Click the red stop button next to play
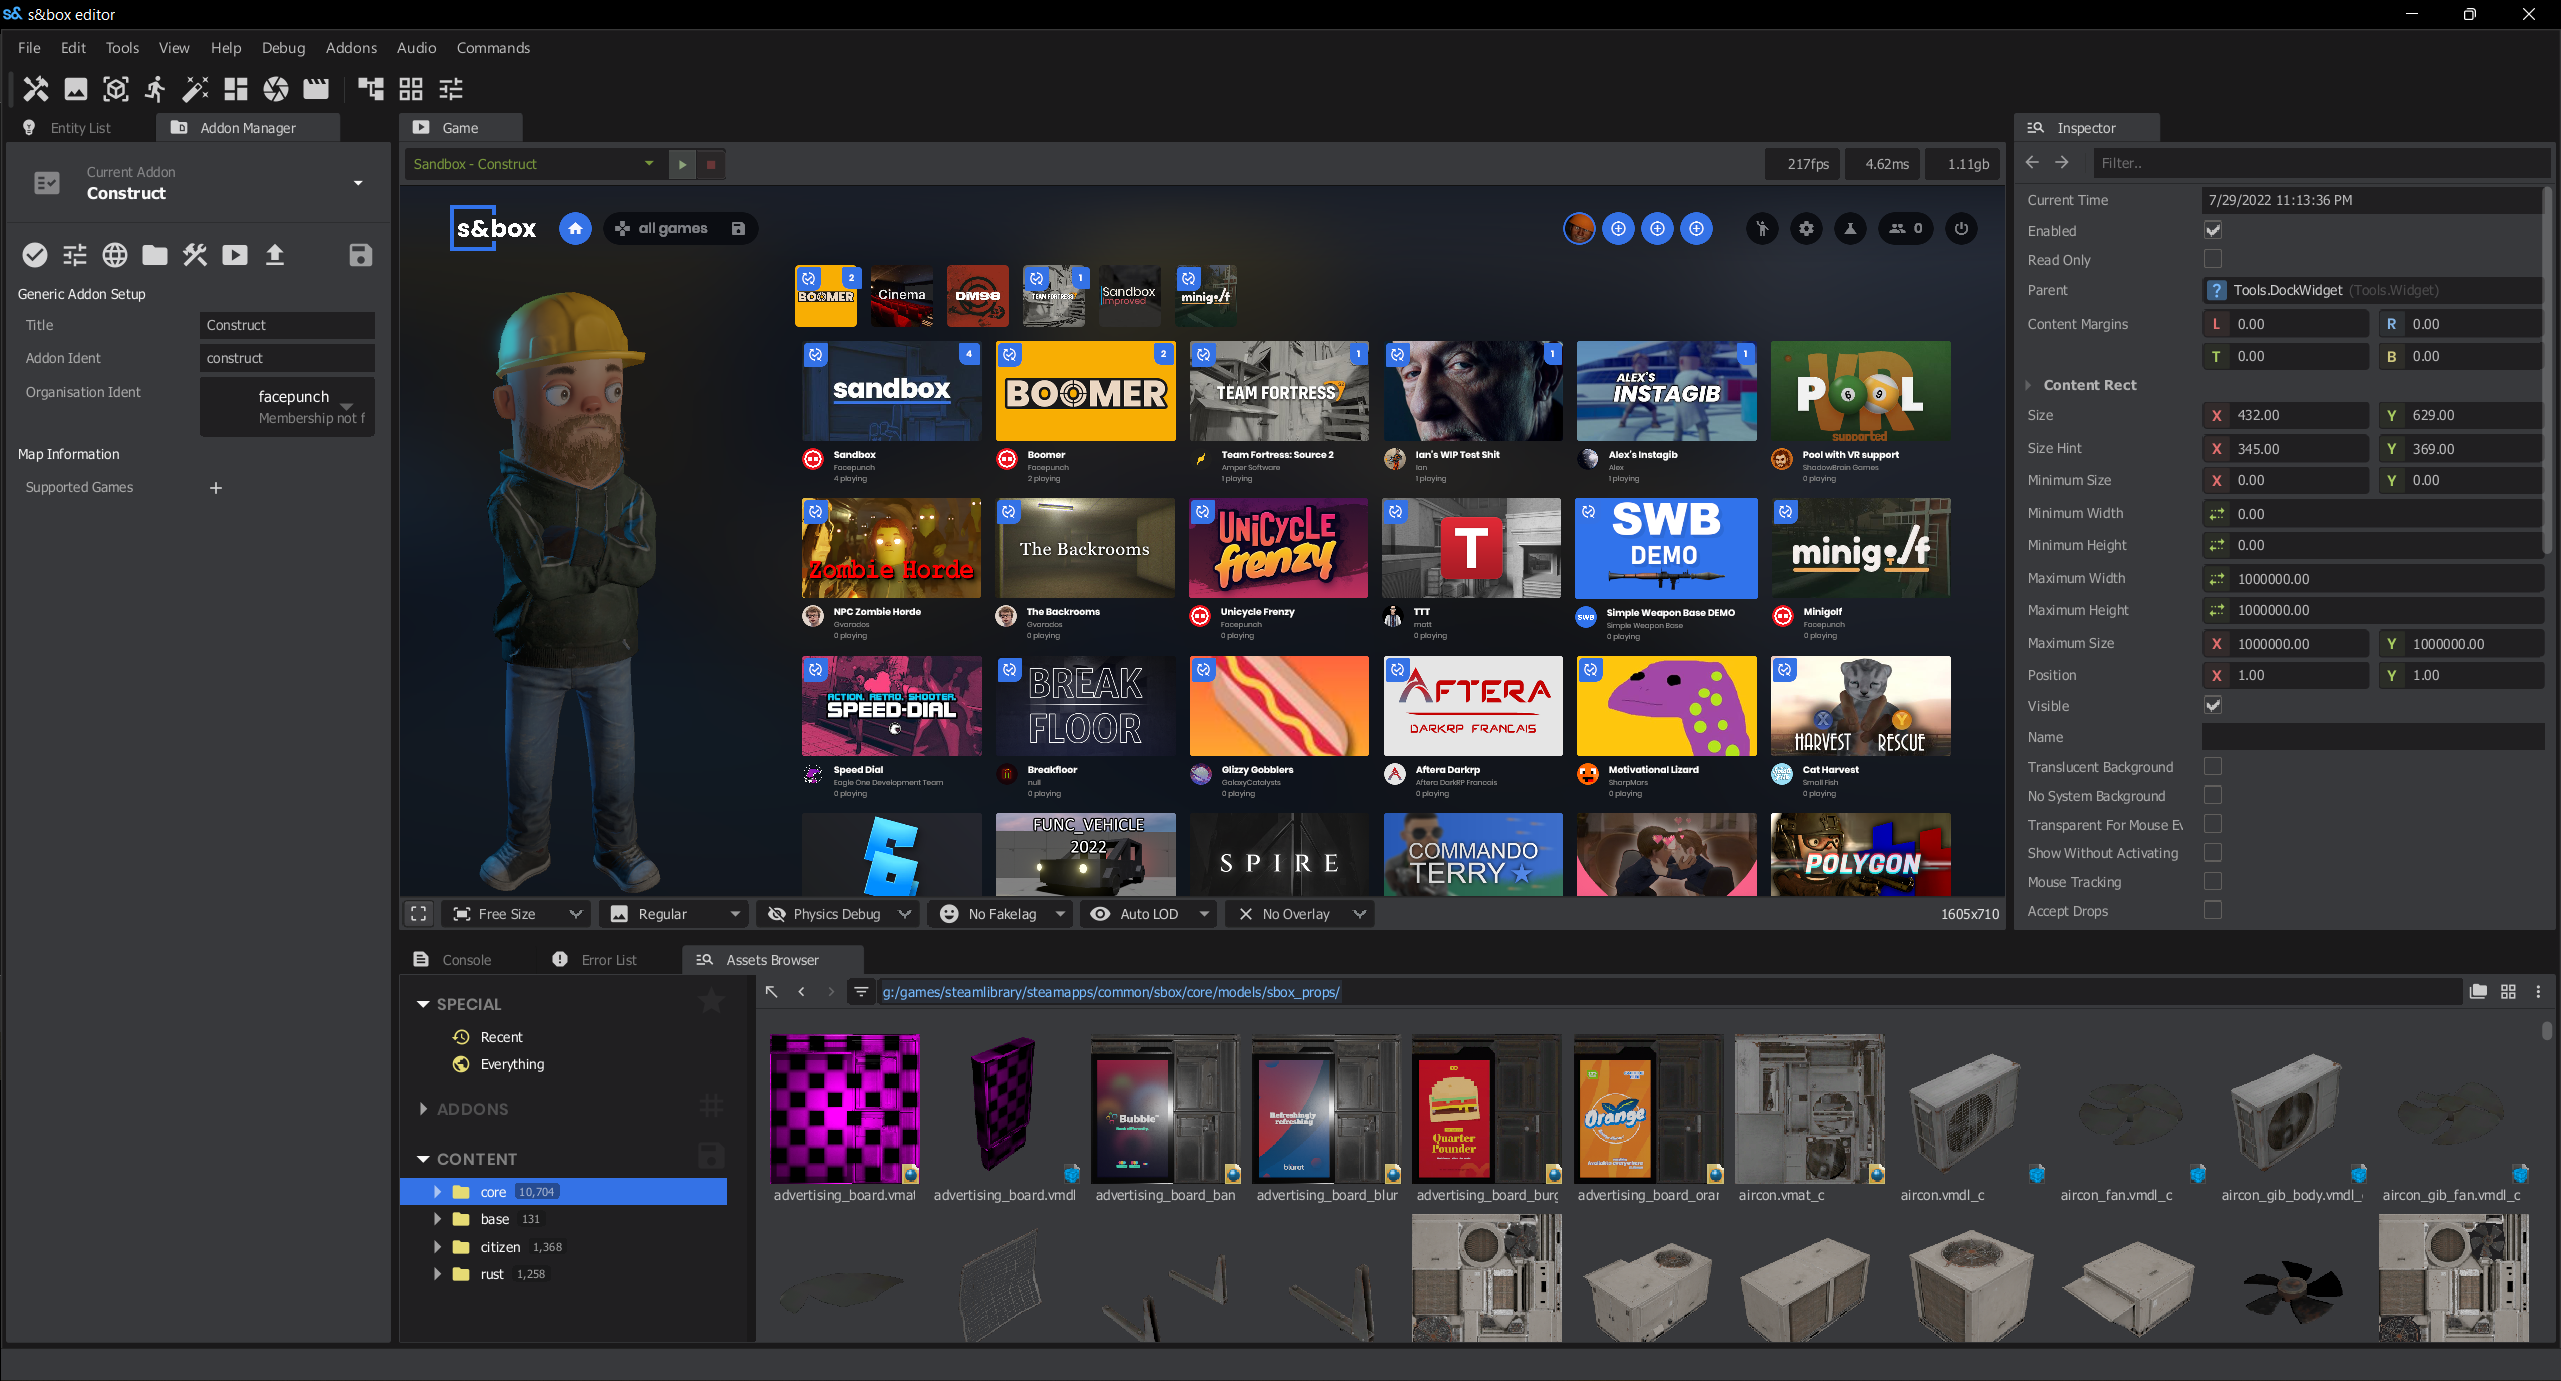This screenshot has height=1381, width=2561. coord(711,164)
